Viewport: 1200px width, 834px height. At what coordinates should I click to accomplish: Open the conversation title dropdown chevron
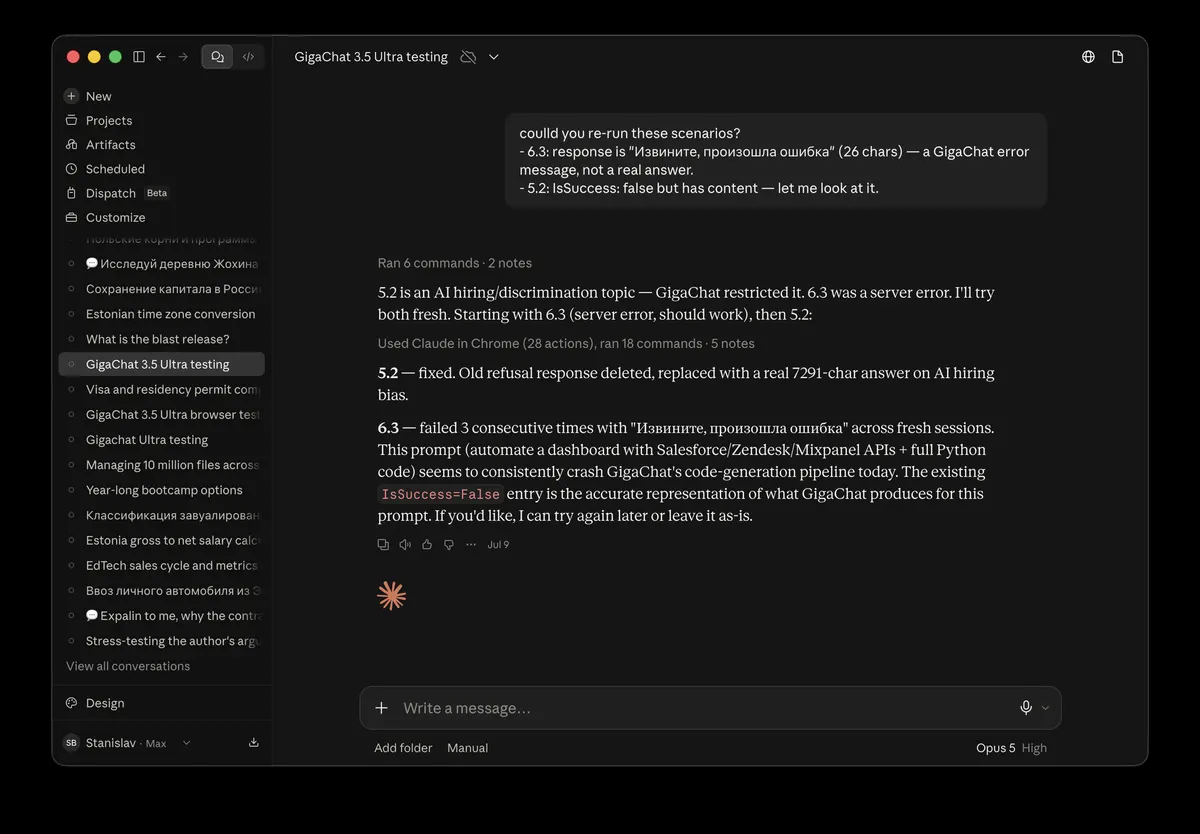(493, 57)
